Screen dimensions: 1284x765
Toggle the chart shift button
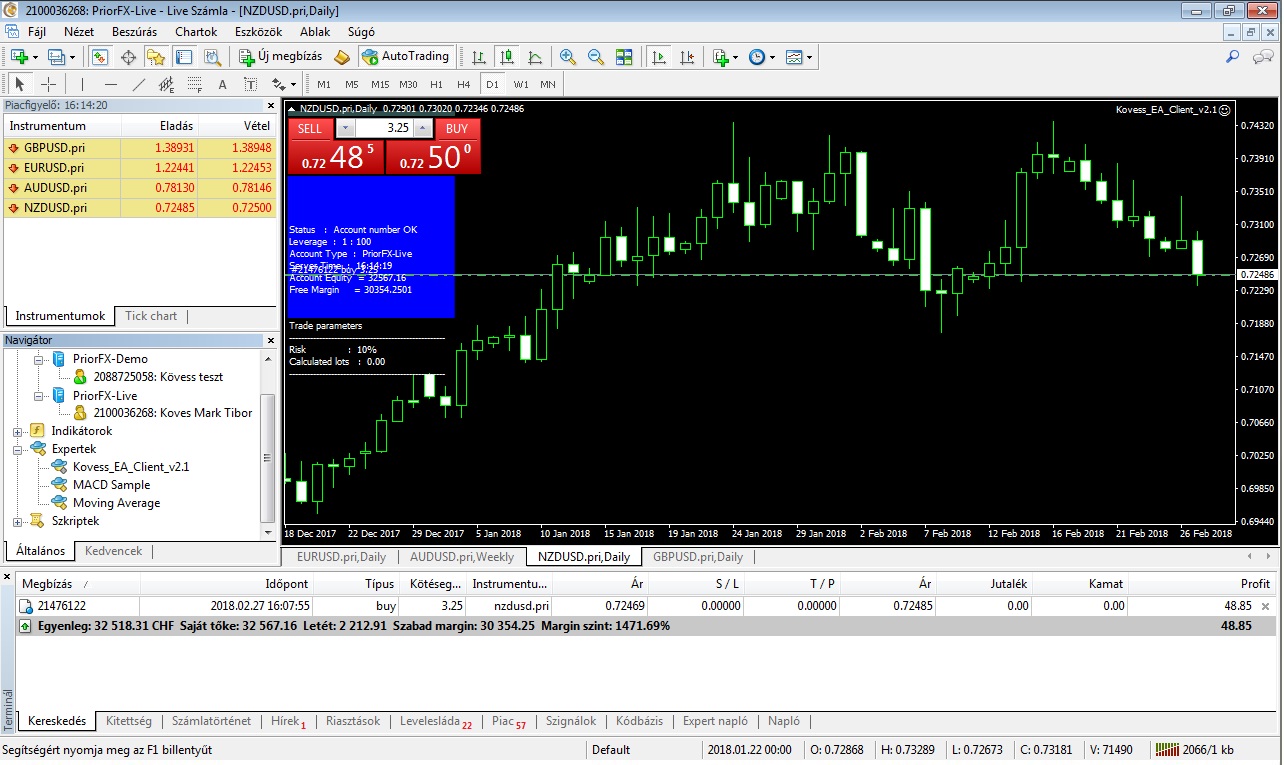click(685, 57)
